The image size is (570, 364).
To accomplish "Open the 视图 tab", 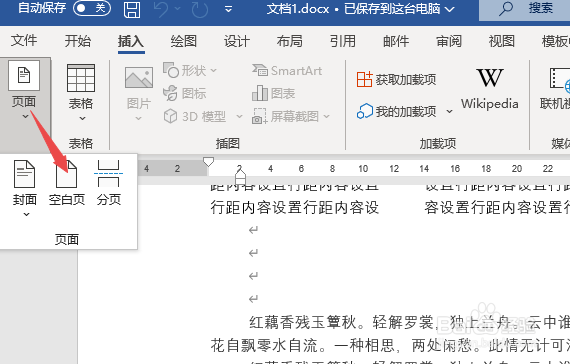I will (502, 41).
